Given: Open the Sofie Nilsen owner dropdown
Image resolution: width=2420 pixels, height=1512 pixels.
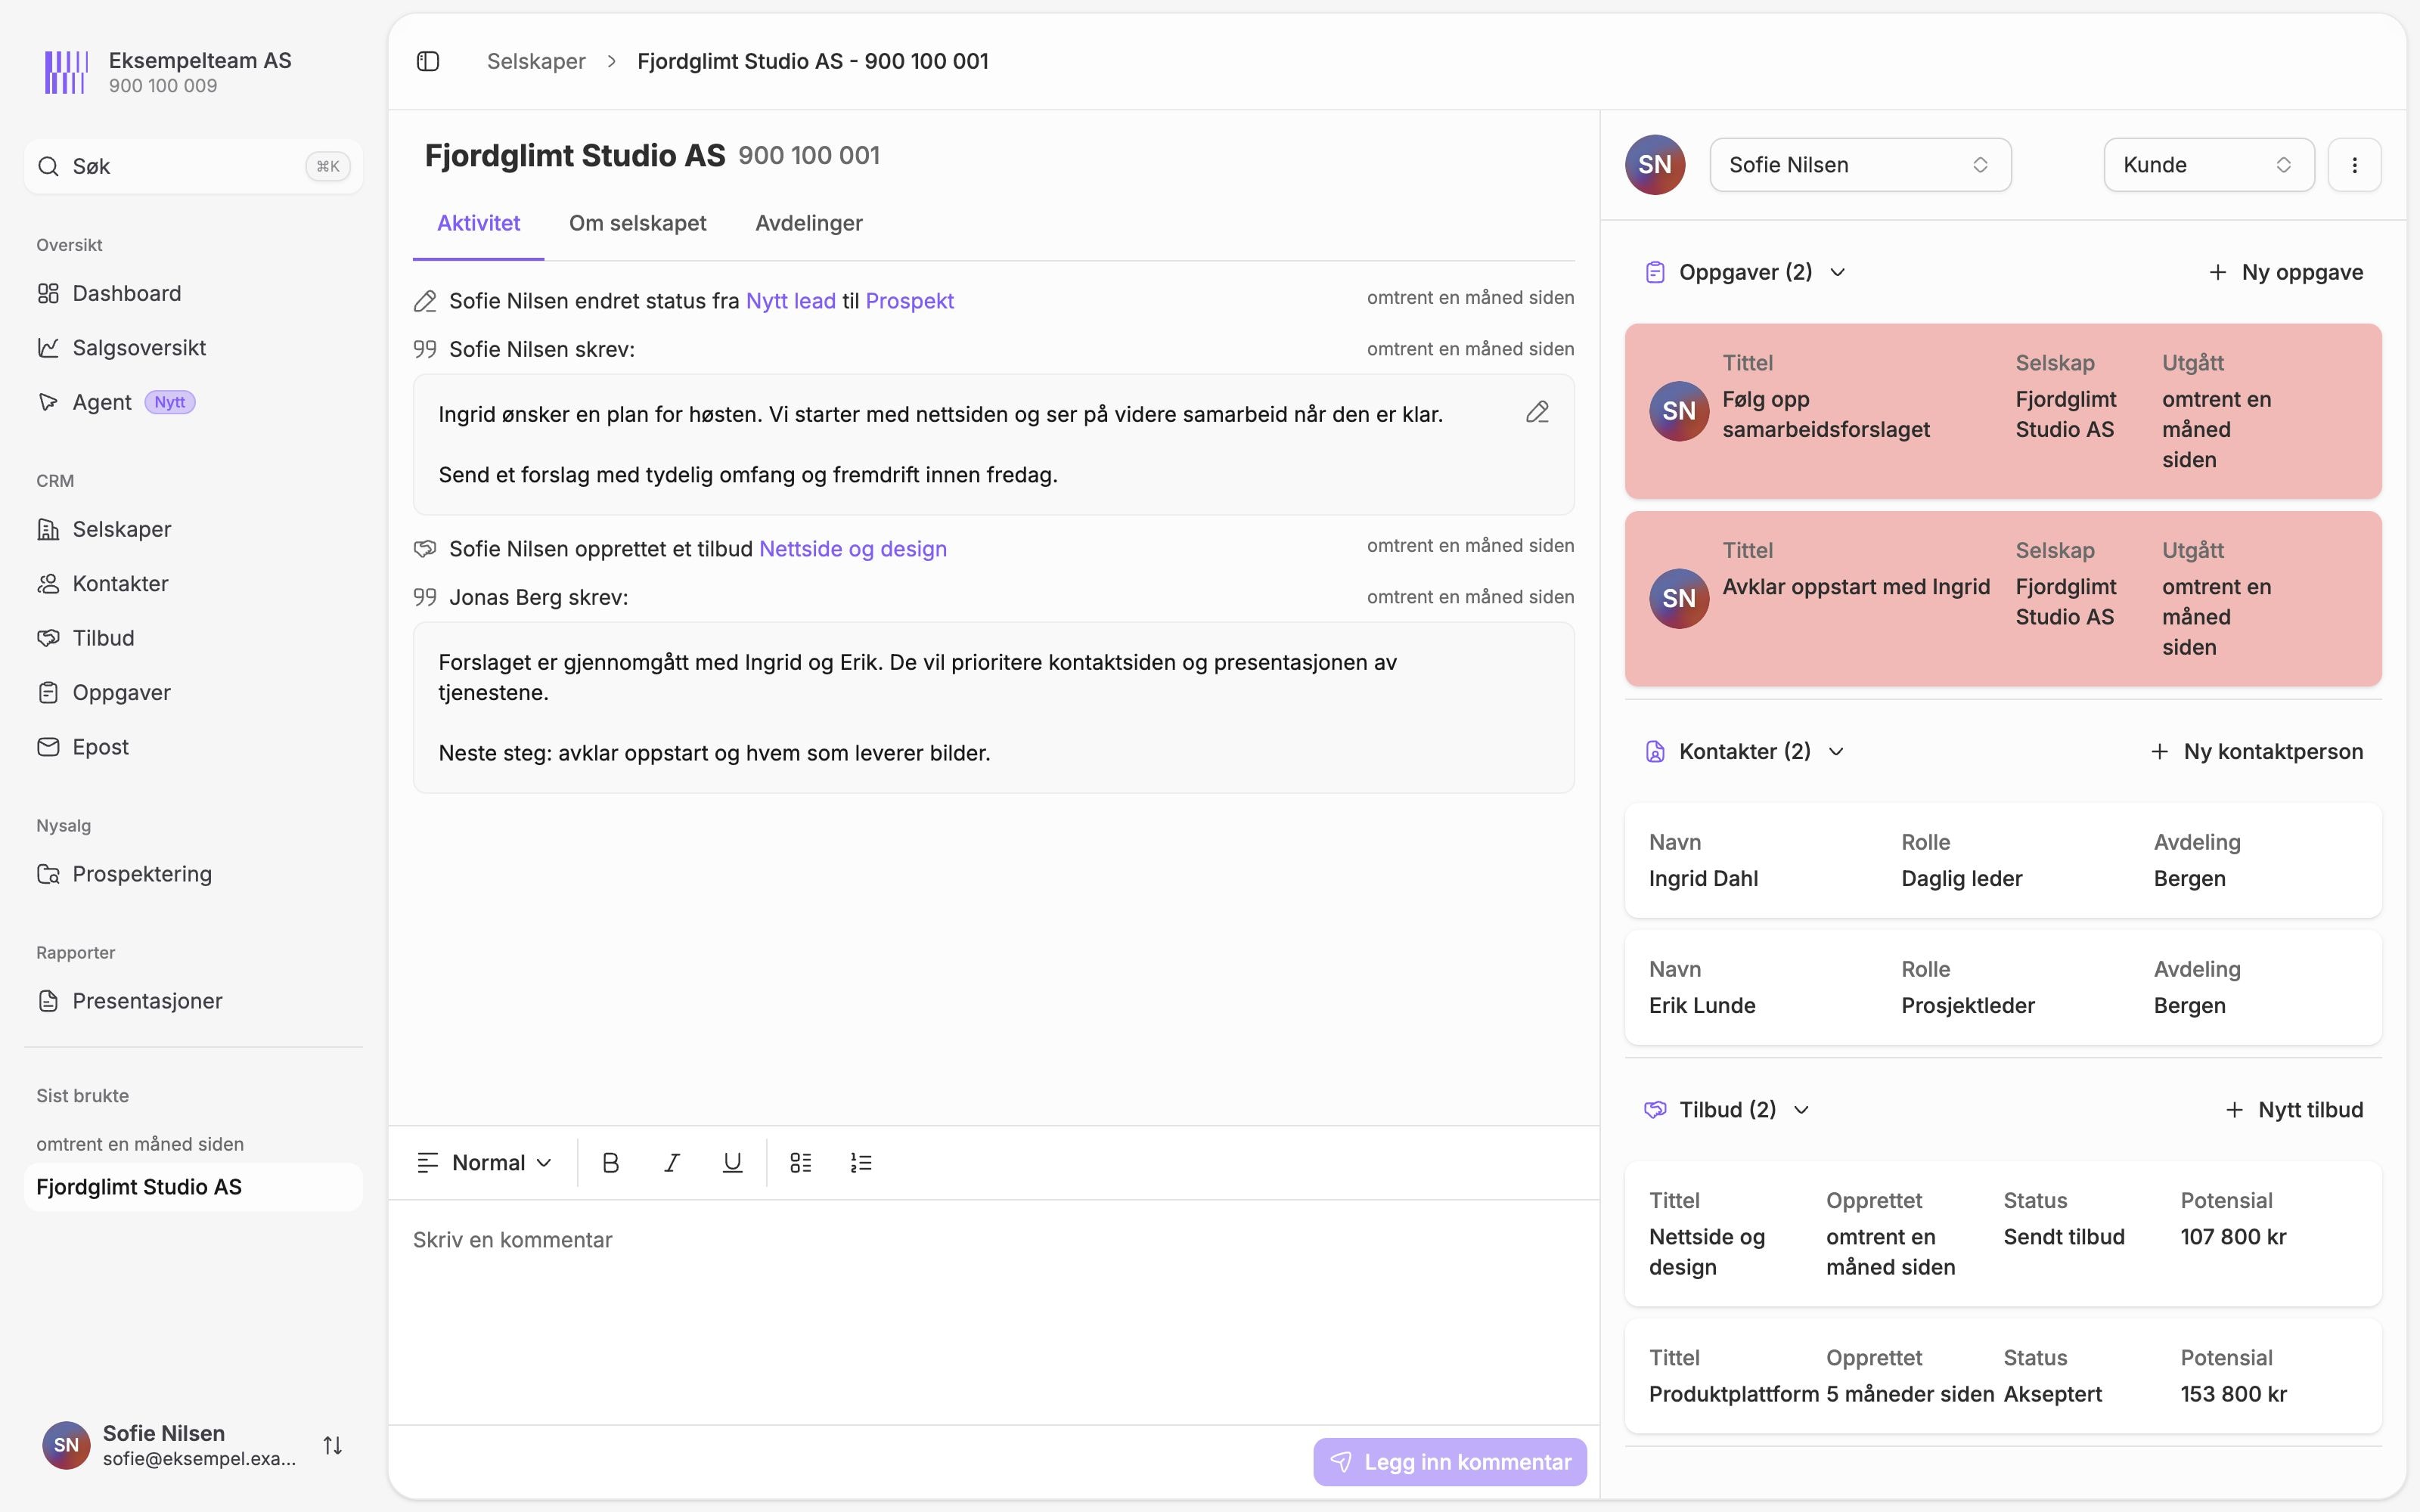Looking at the screenshot, I should point(1860,165).
